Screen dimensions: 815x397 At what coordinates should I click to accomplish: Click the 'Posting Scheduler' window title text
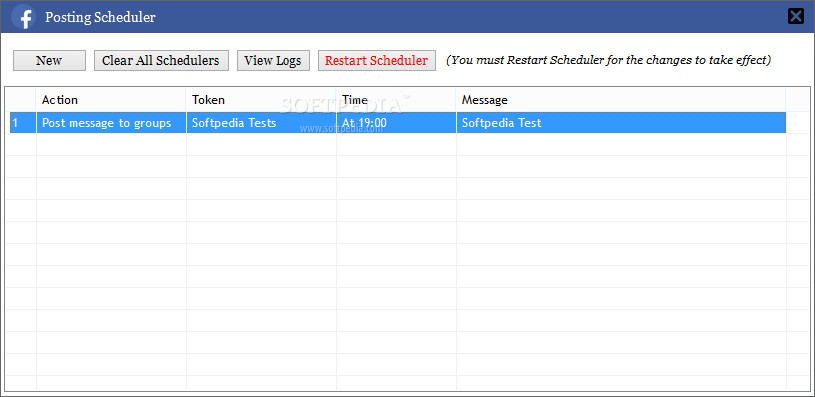pos(100,17)
